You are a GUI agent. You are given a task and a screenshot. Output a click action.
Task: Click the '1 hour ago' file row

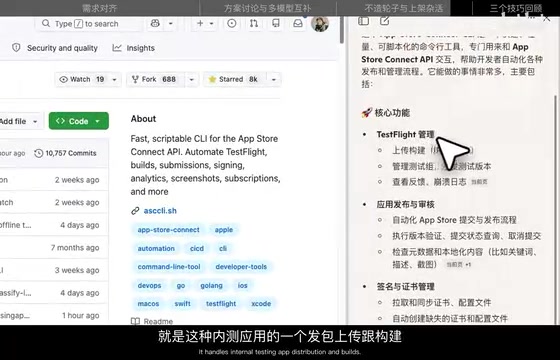tap(54, 315)
